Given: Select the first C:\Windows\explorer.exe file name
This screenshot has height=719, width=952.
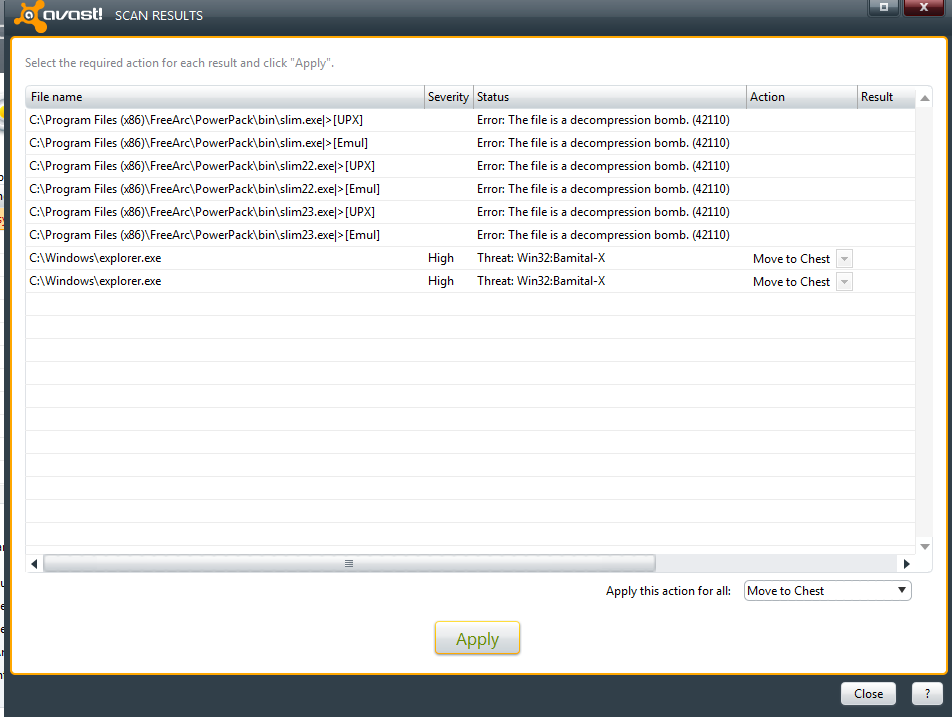Looking at the screenshot, I should click(x=95, y=258).
